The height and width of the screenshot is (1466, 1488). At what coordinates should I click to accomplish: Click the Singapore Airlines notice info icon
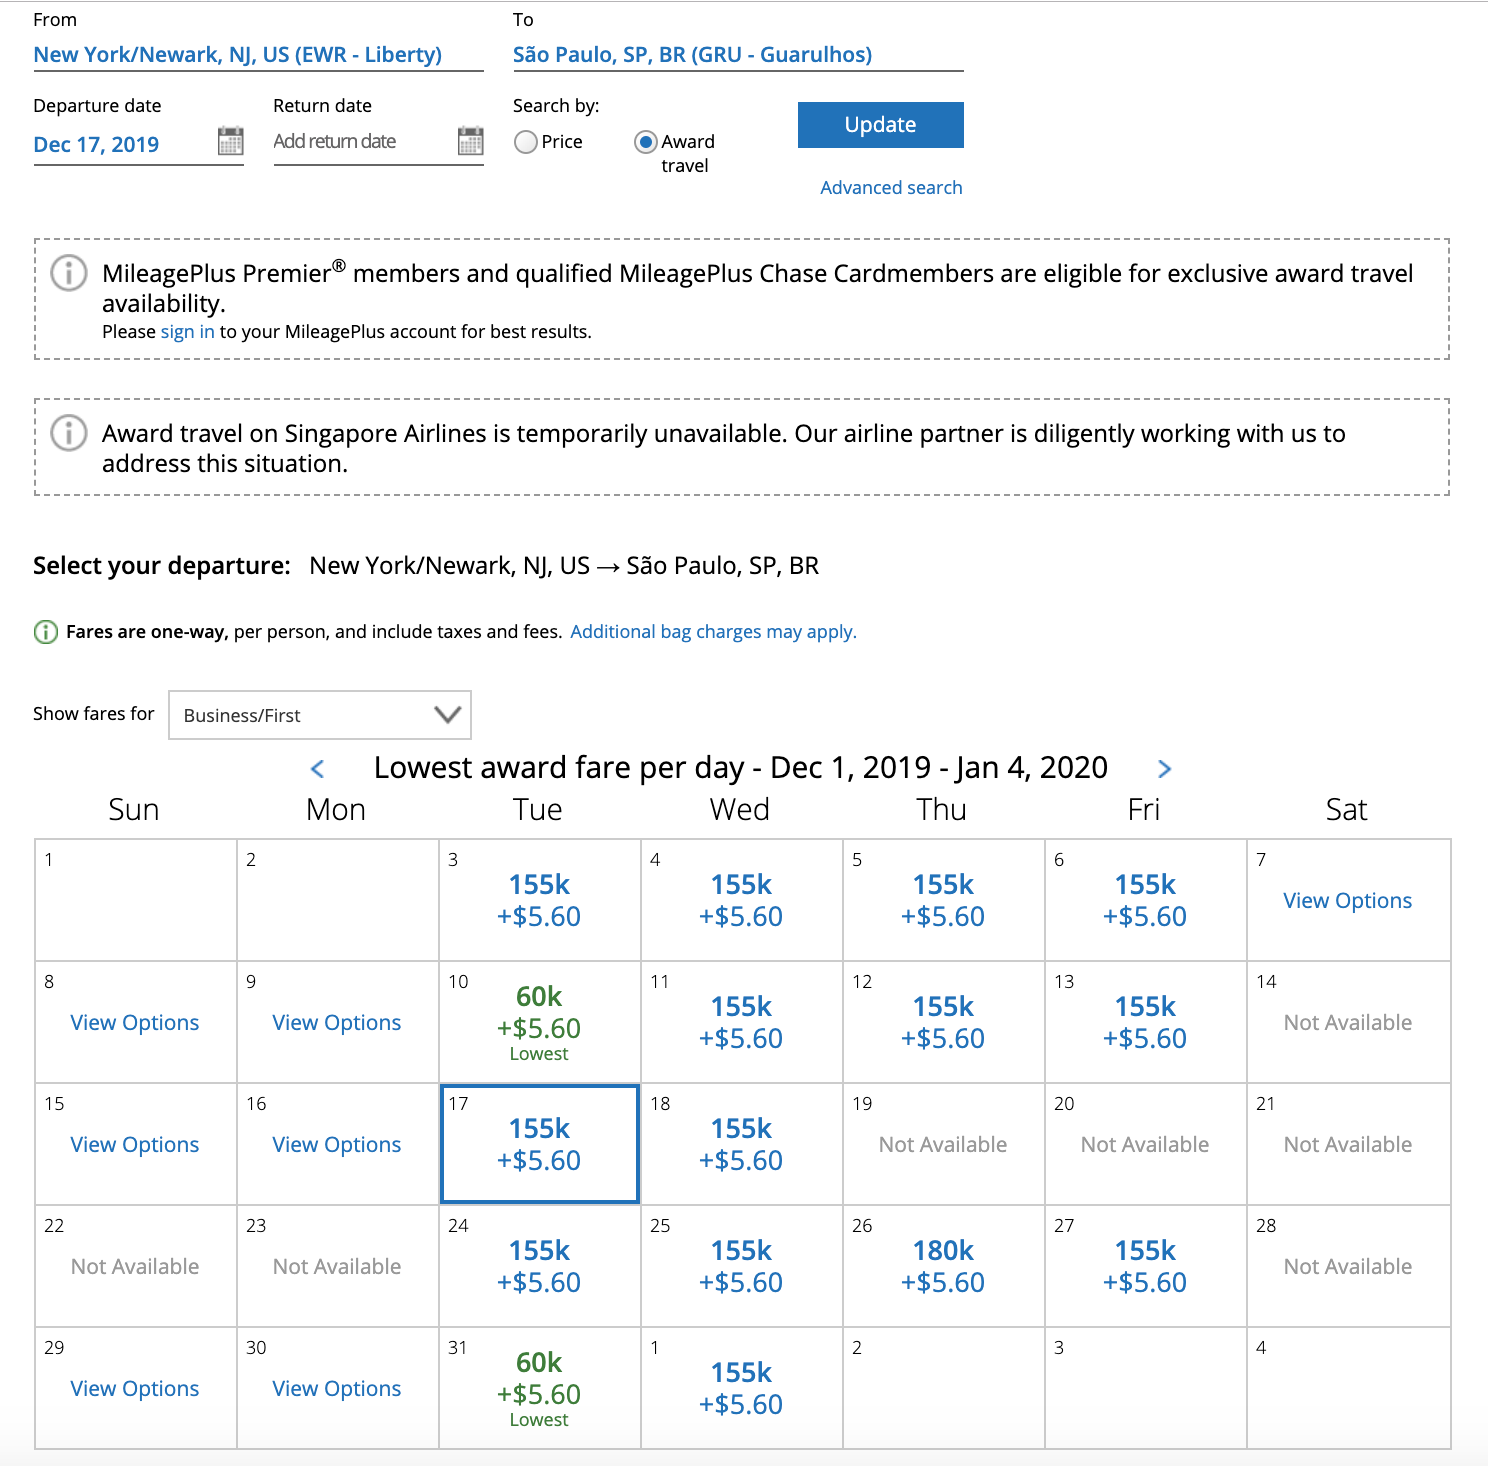[x=69, y=433]
